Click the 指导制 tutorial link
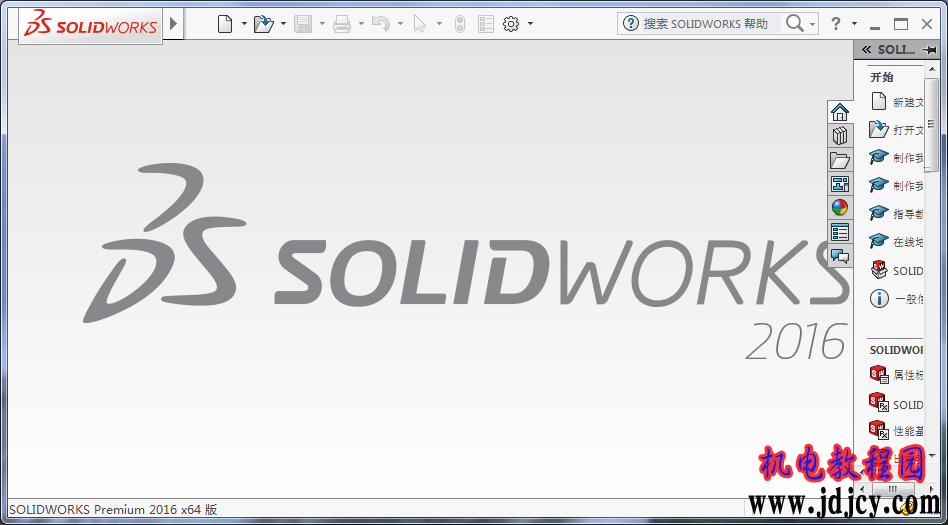Screen dimensions: 948x525 [908, 214]
